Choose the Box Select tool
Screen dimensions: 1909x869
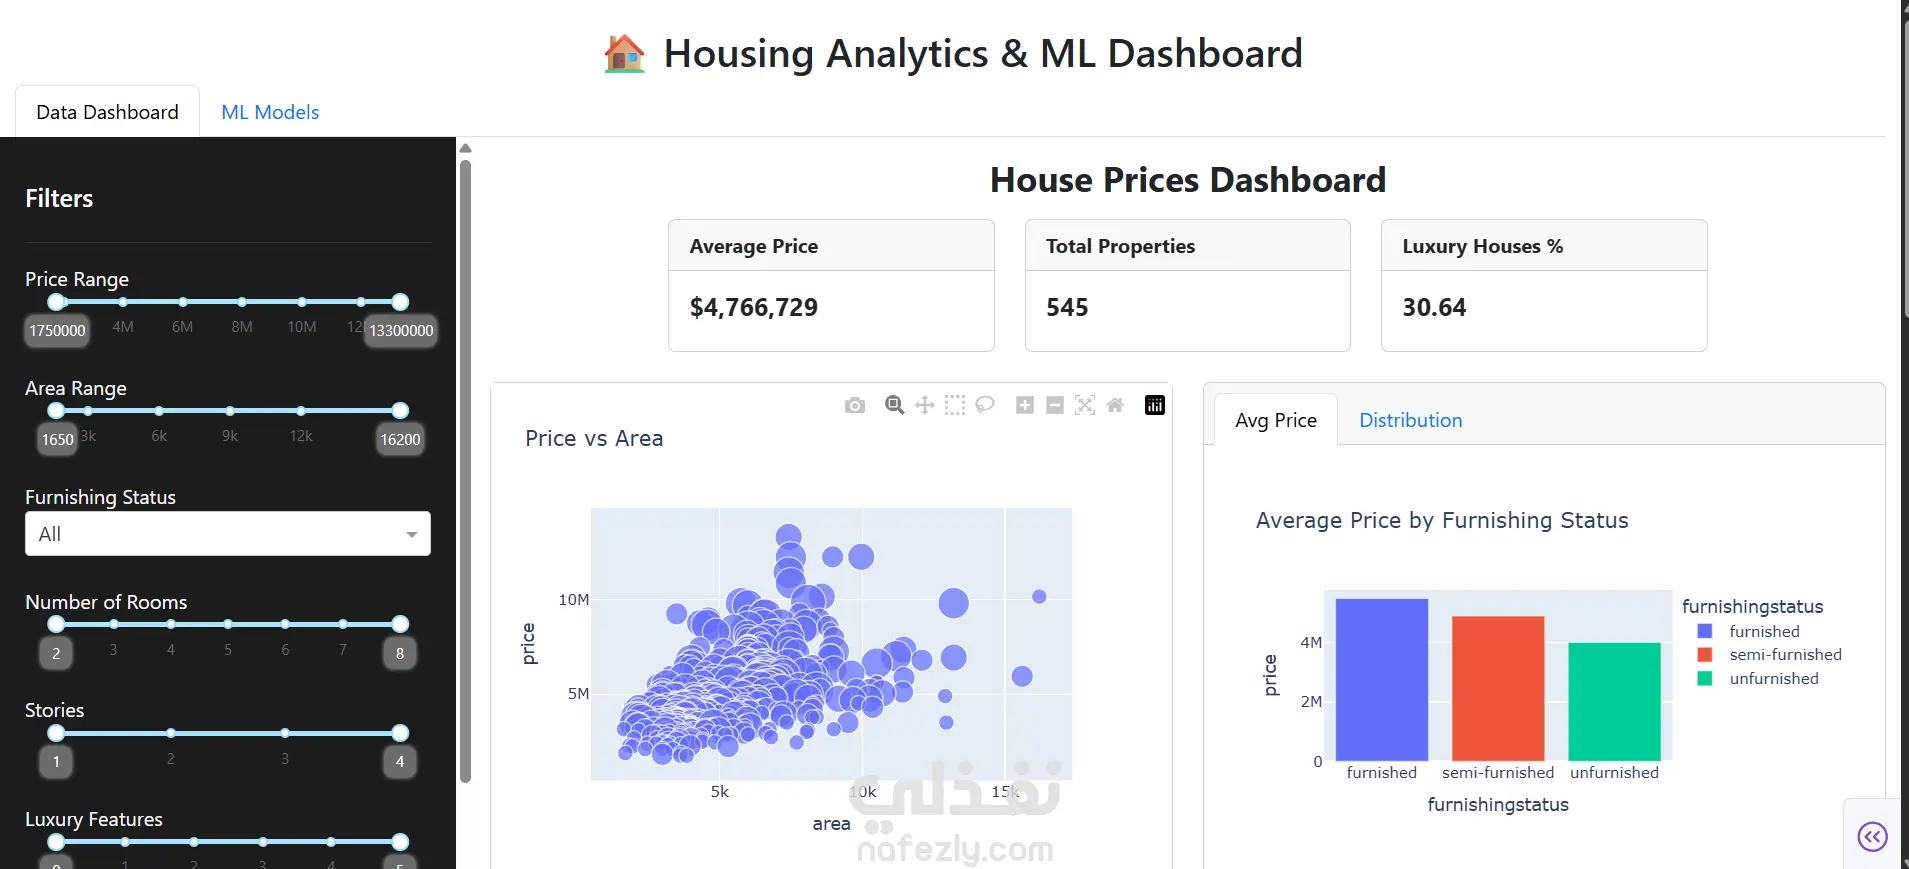tap(955, 405)
